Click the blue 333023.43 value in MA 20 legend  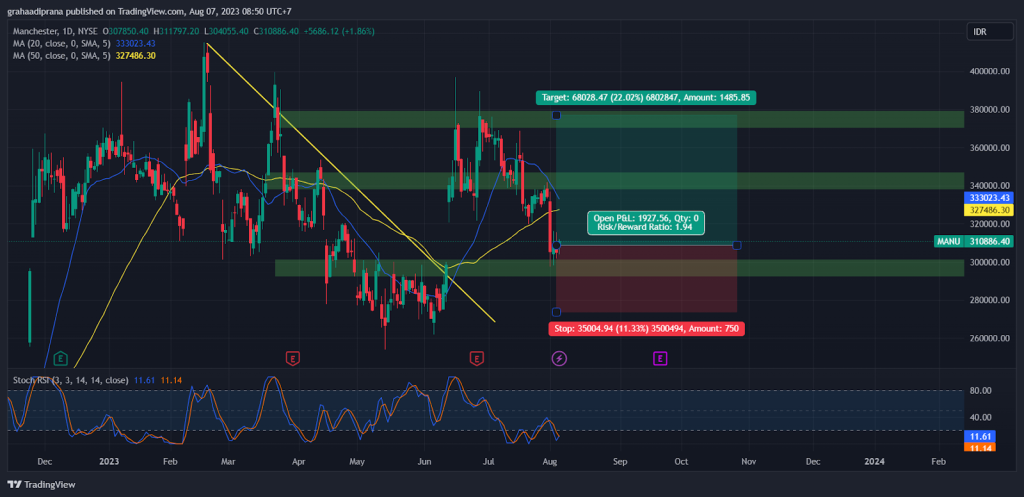click(137, 43)
